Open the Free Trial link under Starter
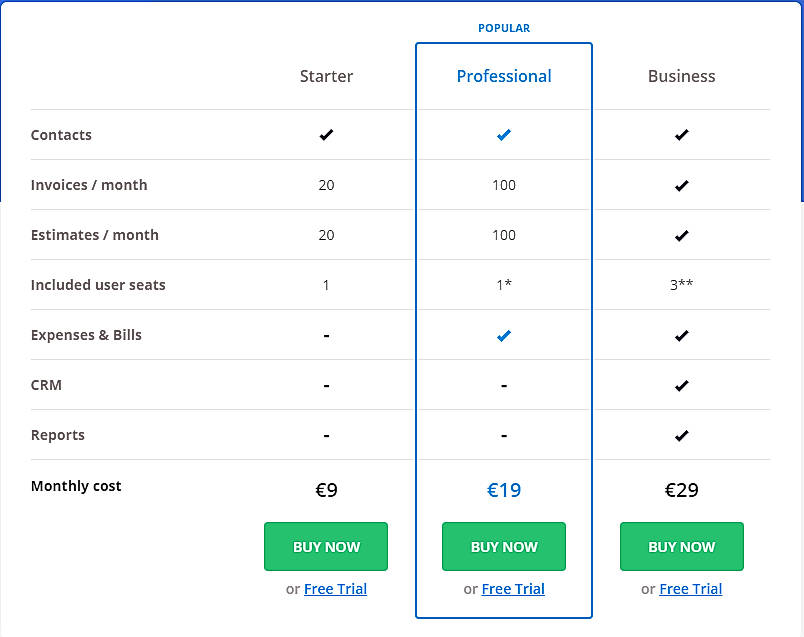 click(x=335, y=589)
